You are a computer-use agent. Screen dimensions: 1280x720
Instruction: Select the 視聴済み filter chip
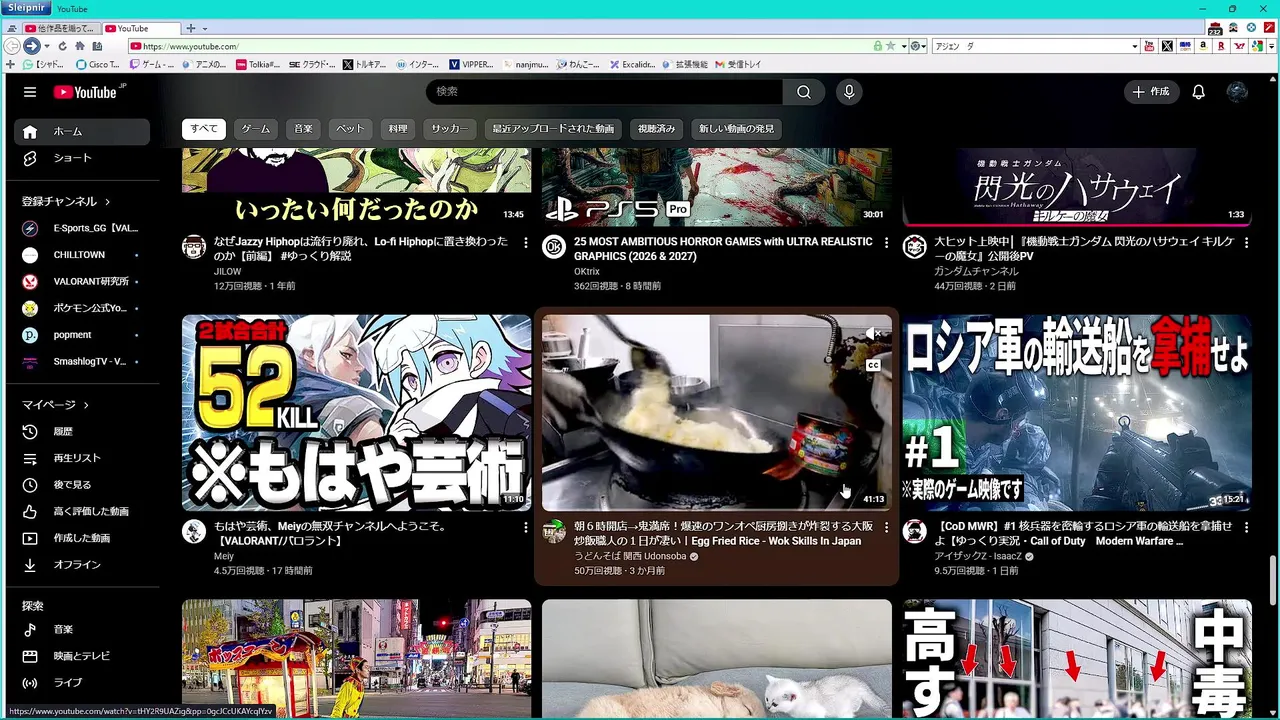pos(657,129)
